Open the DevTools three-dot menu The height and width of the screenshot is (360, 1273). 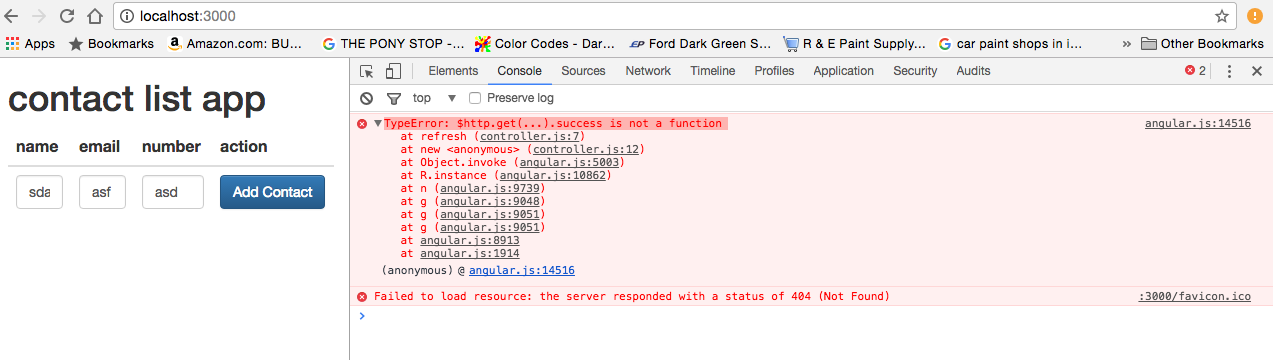[1230, 71]
